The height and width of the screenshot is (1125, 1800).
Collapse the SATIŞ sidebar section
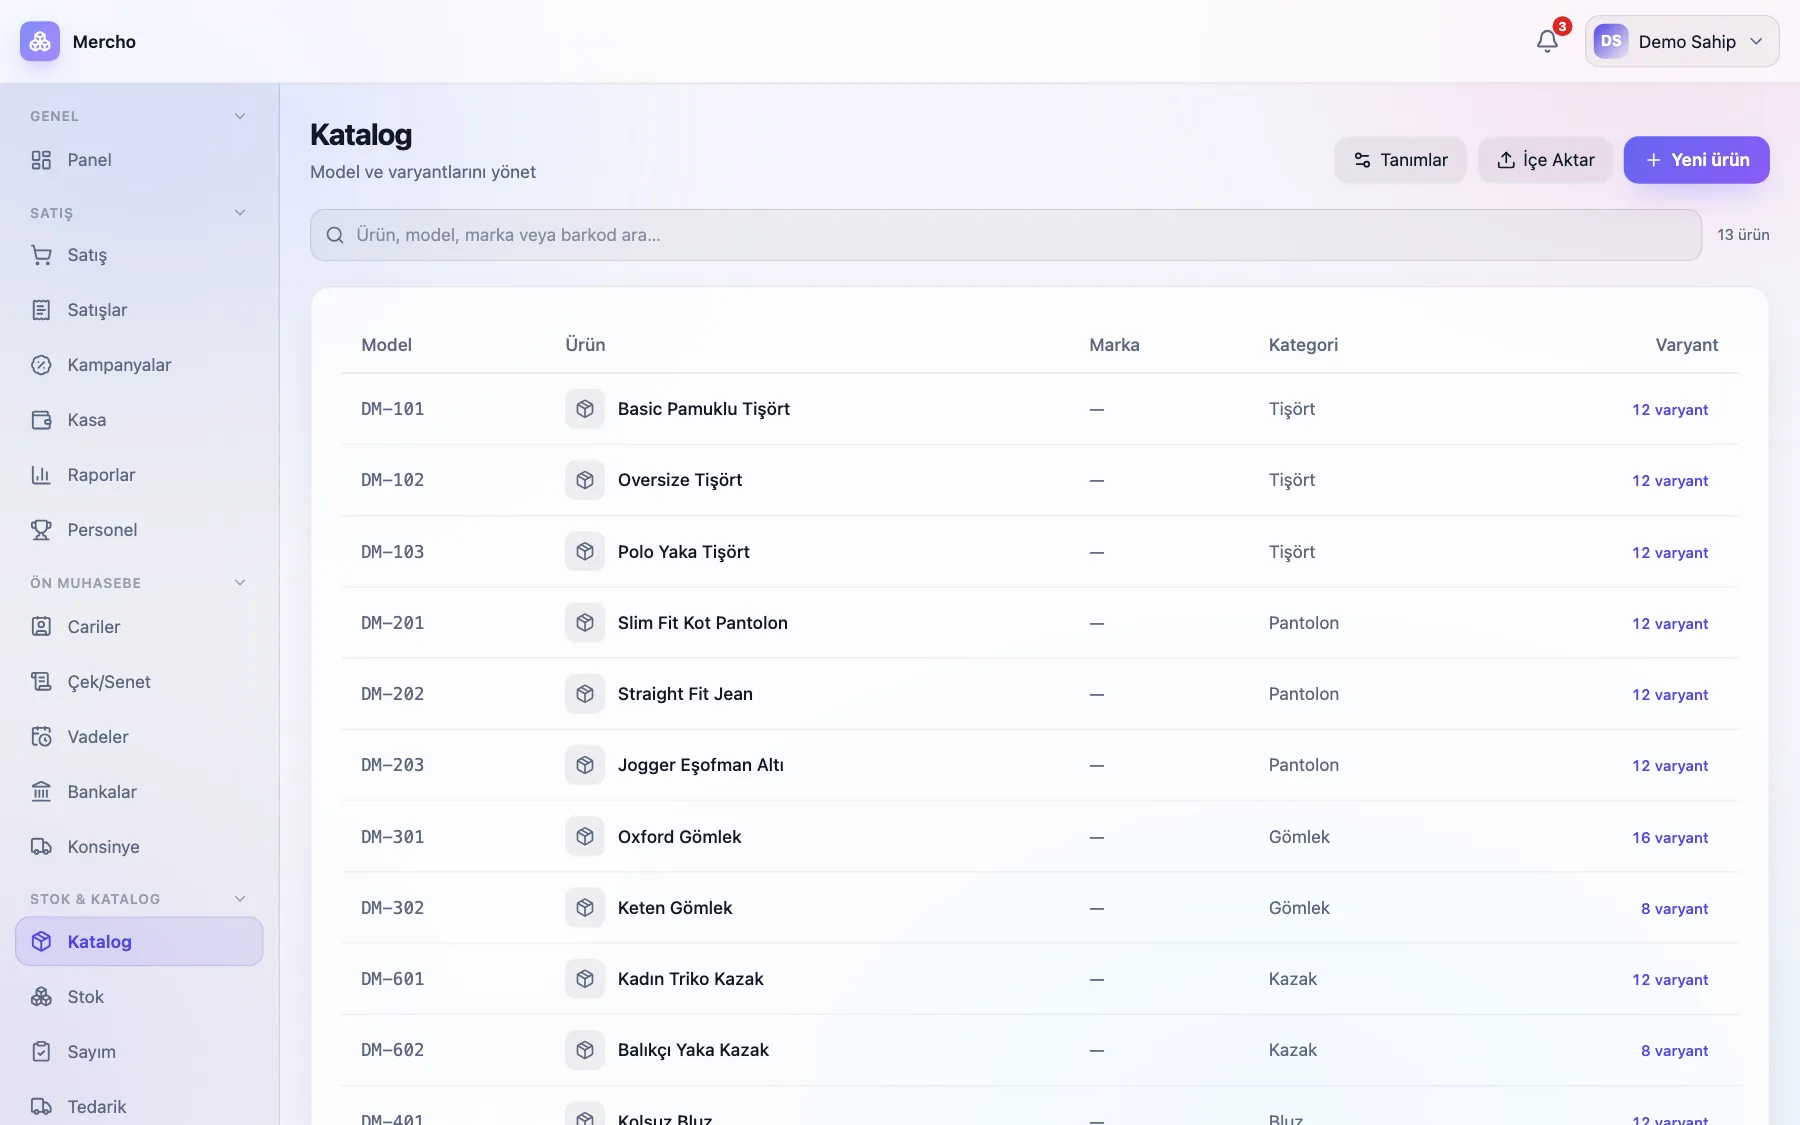tap(240, 213)
